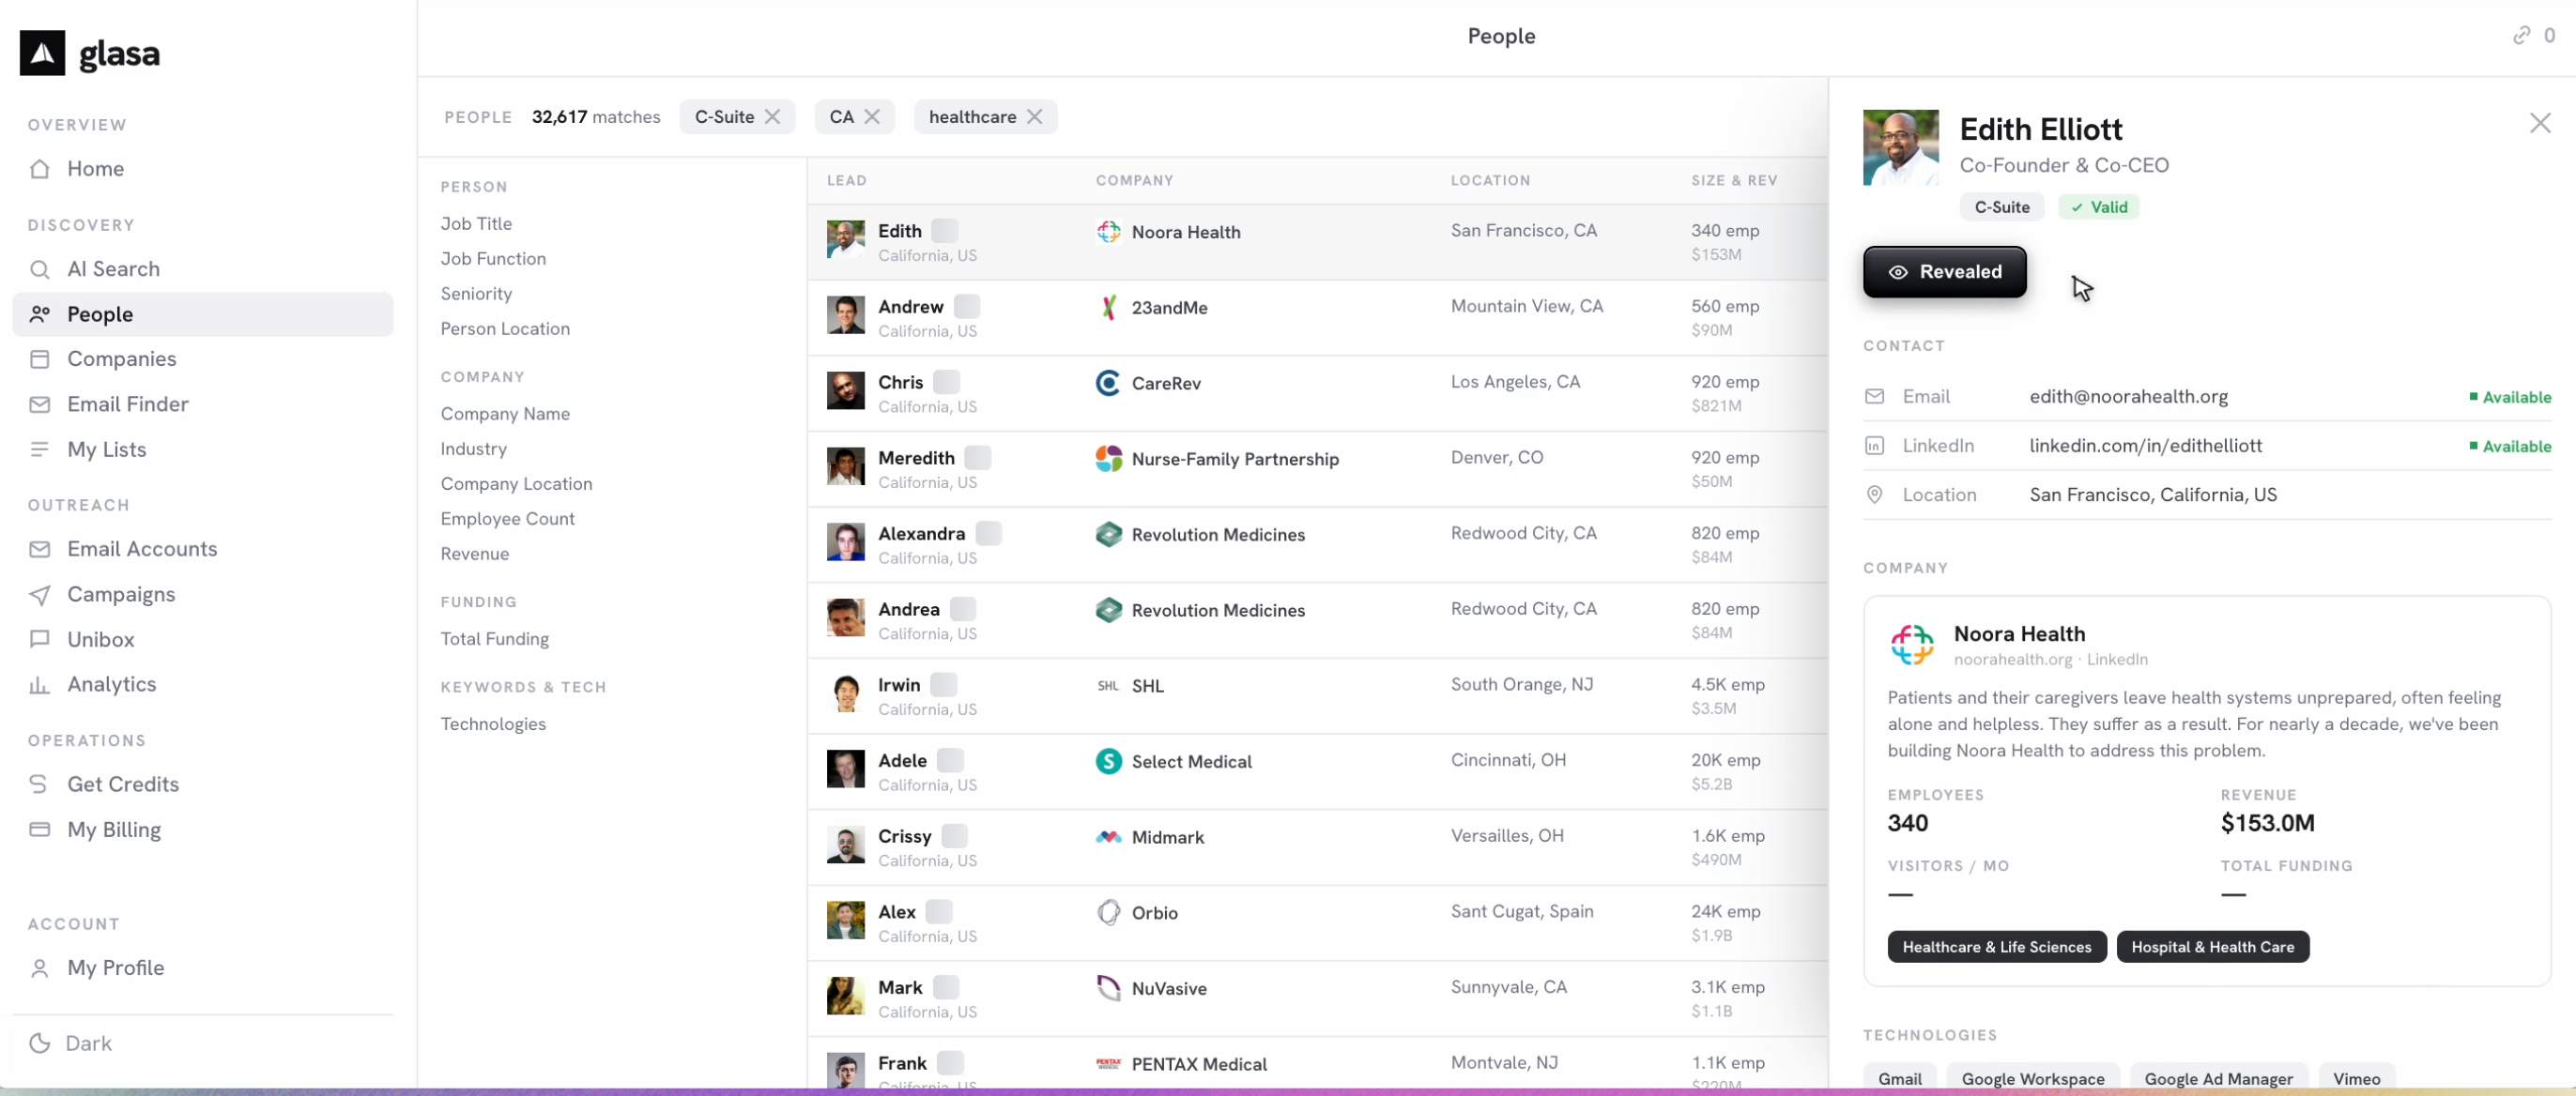Remove the CA filter chip
The image size is (2576, 1096).
click(x=872, y=117)
